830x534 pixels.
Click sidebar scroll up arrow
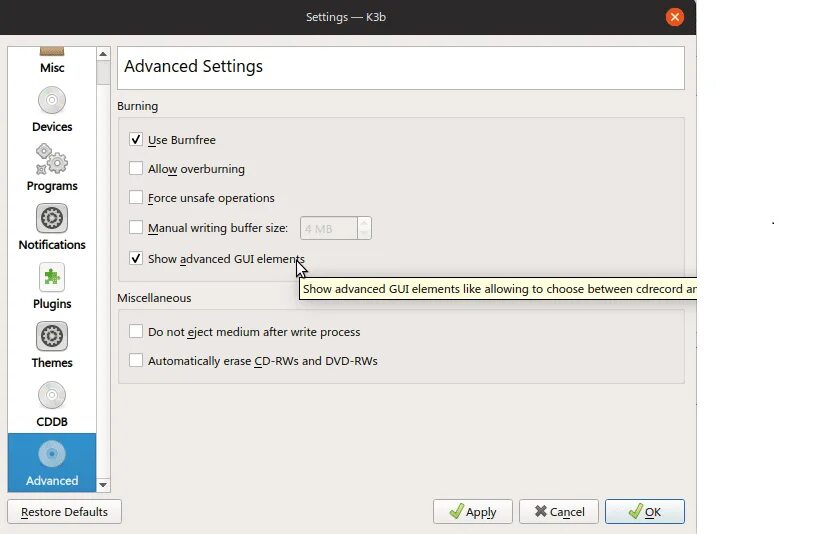coord(103,54)
